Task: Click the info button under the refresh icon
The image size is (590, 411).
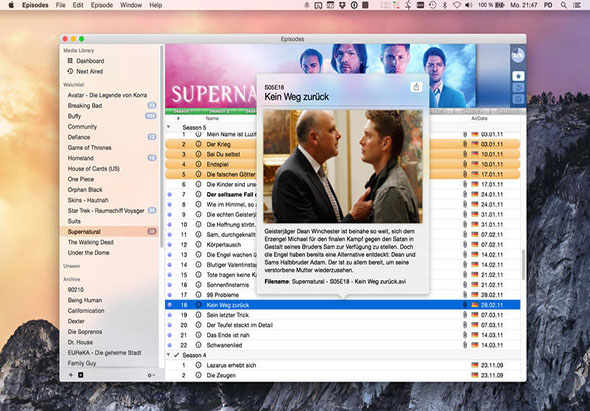Action: 518,99
